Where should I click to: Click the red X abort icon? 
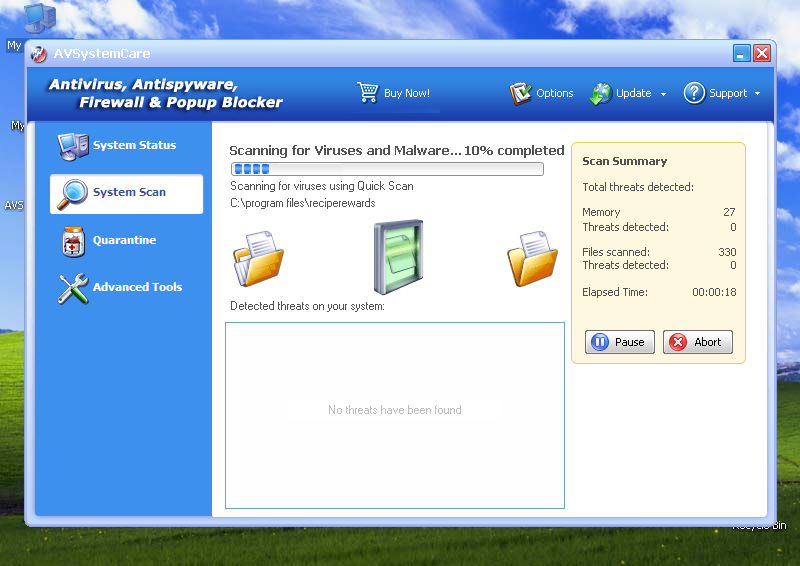(x=678, y=342)
